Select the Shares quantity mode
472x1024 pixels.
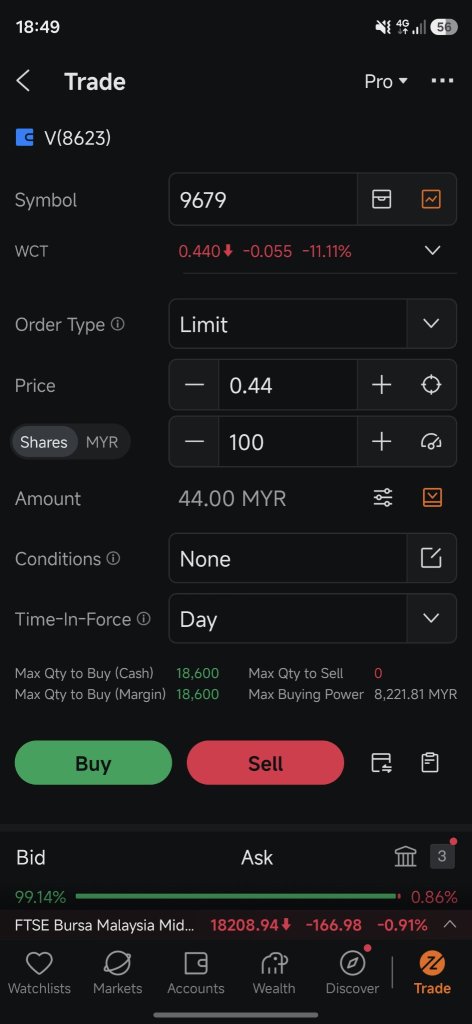coord(44,442)
